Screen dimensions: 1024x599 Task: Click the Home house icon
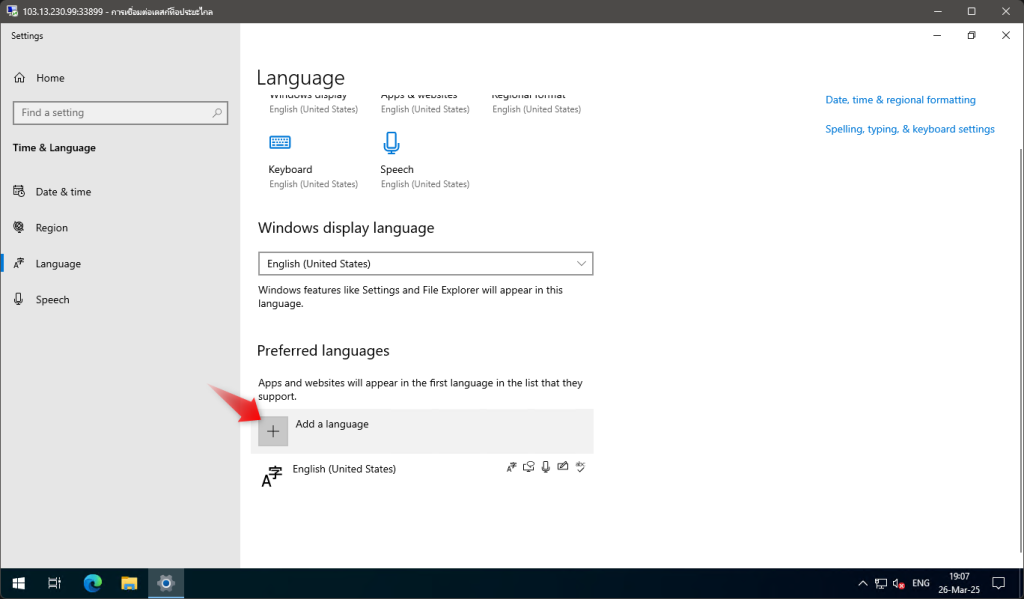click(x=20, y=78)
